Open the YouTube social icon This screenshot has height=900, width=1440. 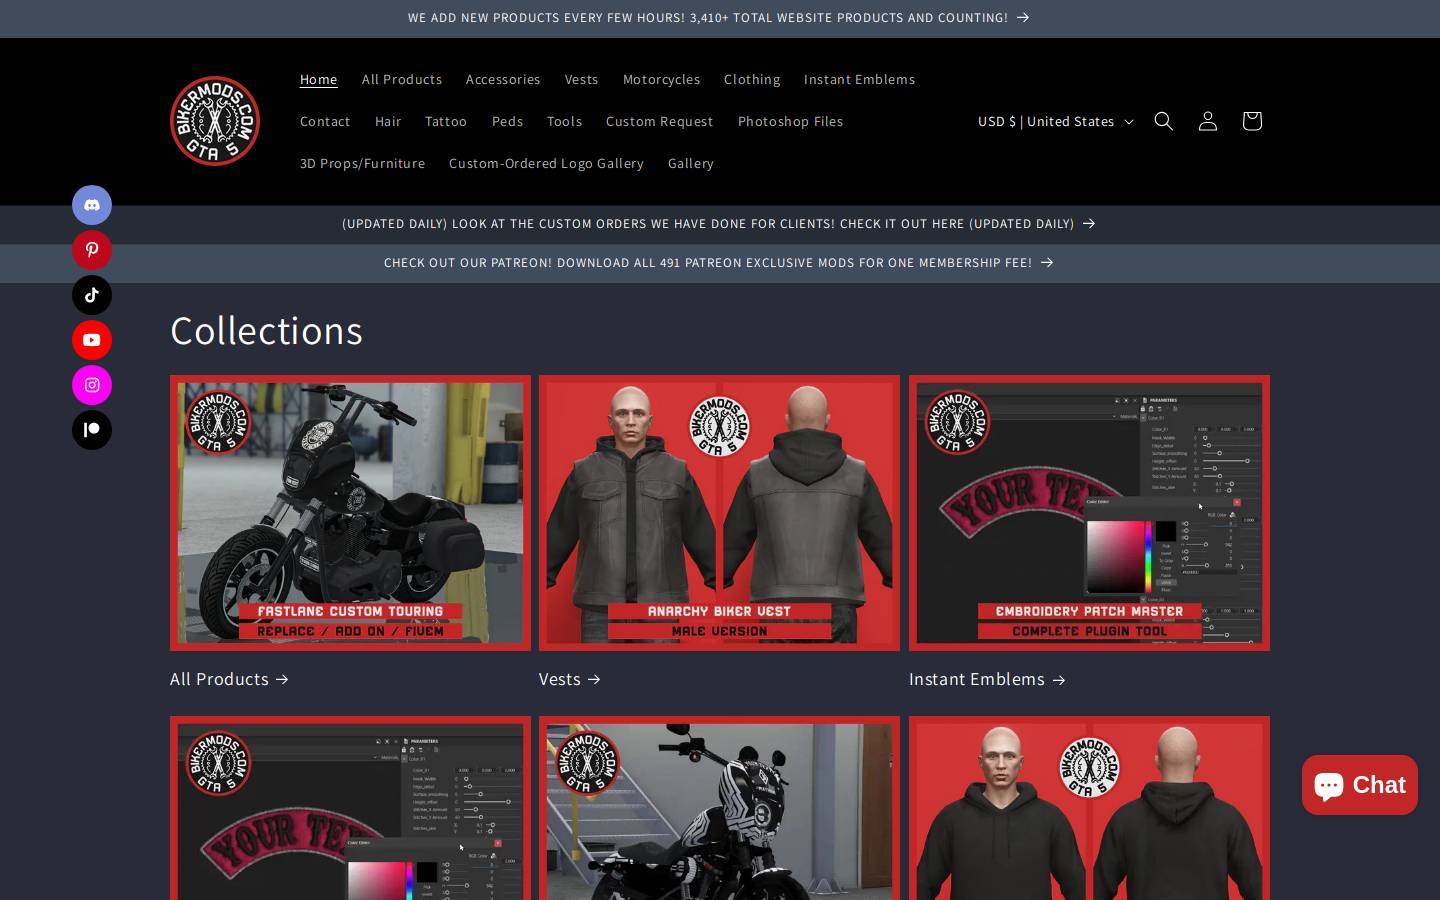click(92, 340)
